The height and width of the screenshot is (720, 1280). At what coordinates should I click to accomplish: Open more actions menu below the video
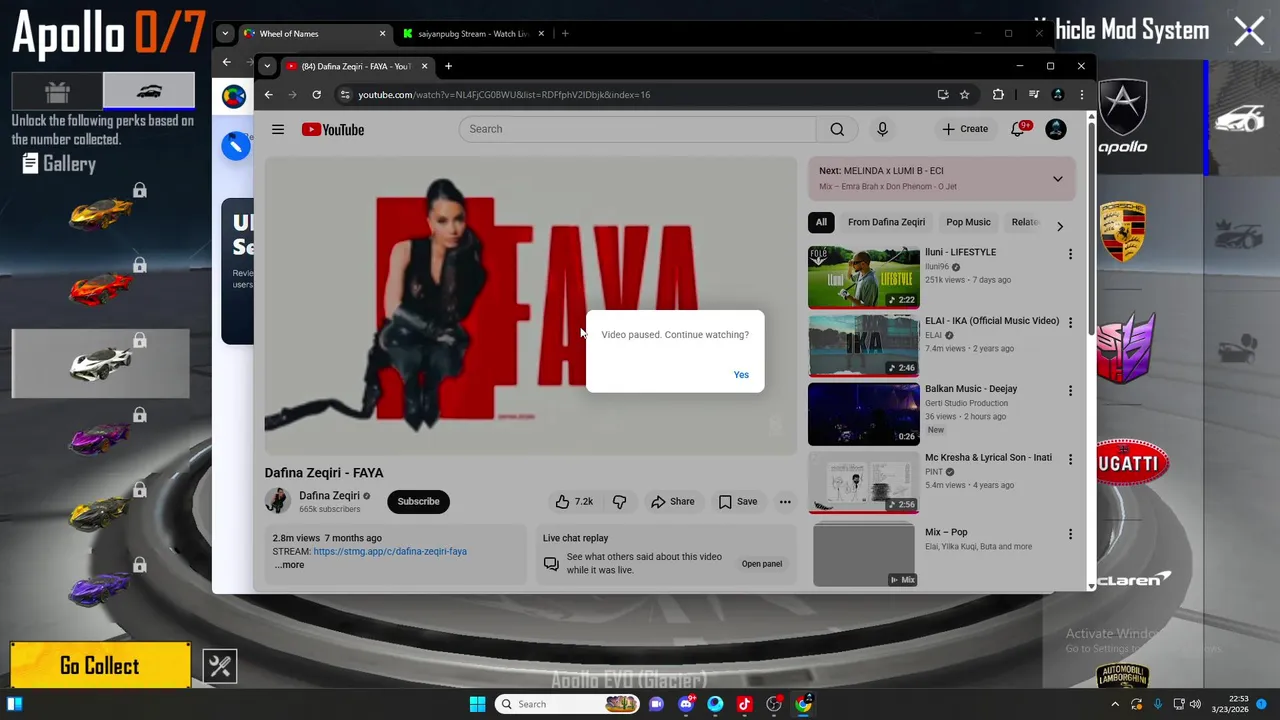click(785, 501)
